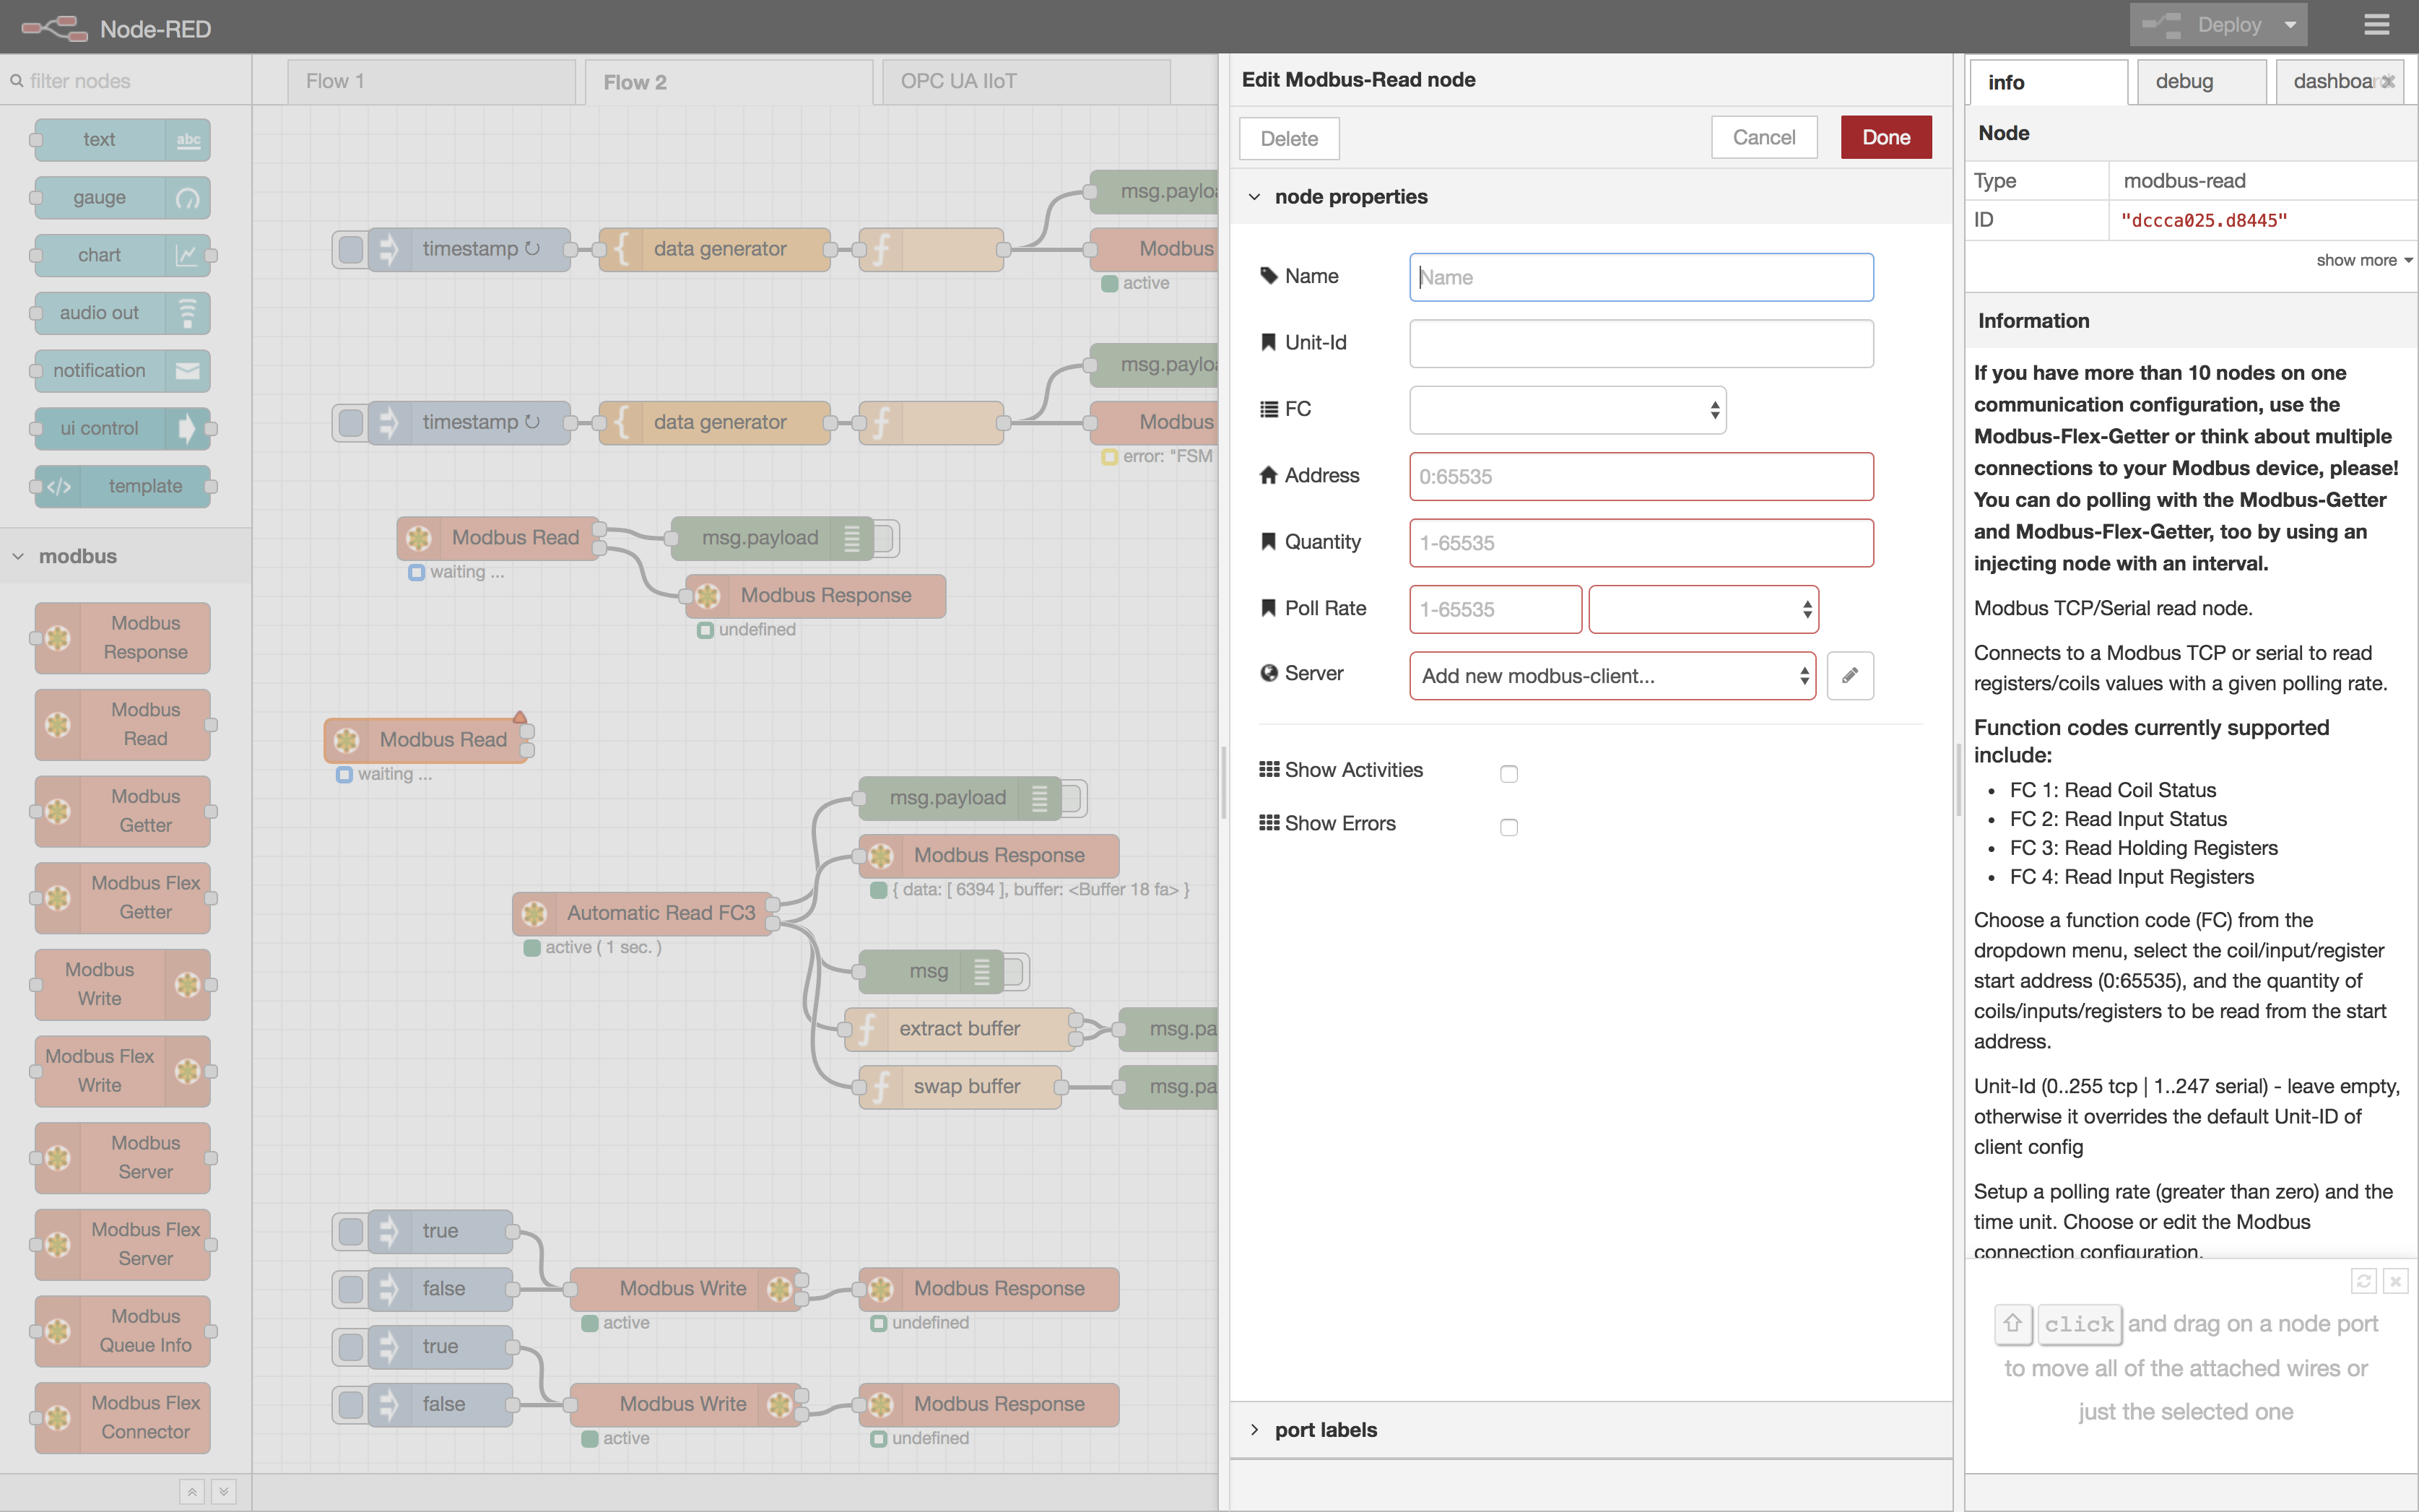Collapse the node properties section
The image size is (2419, 1512).
click(x=1255, y=196)
